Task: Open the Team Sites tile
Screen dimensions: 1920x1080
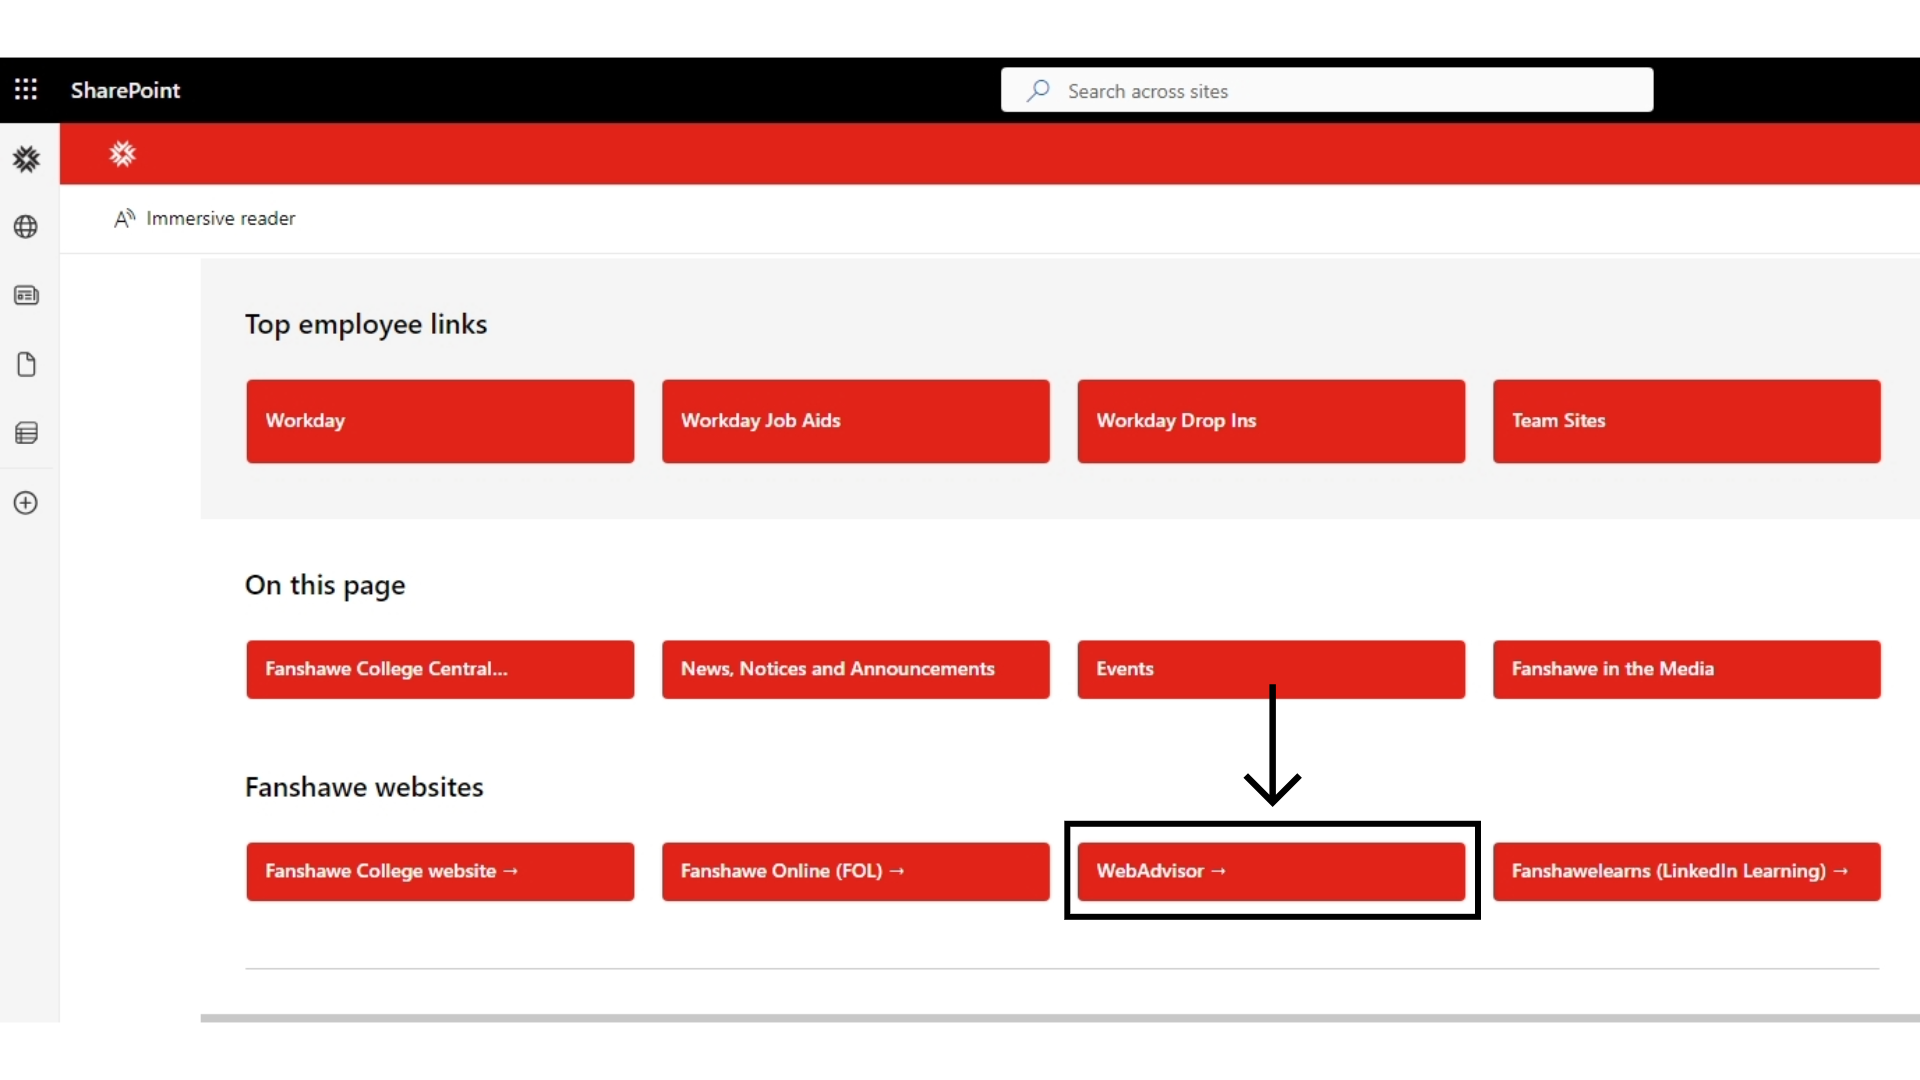Action: tap(1687, 421)
